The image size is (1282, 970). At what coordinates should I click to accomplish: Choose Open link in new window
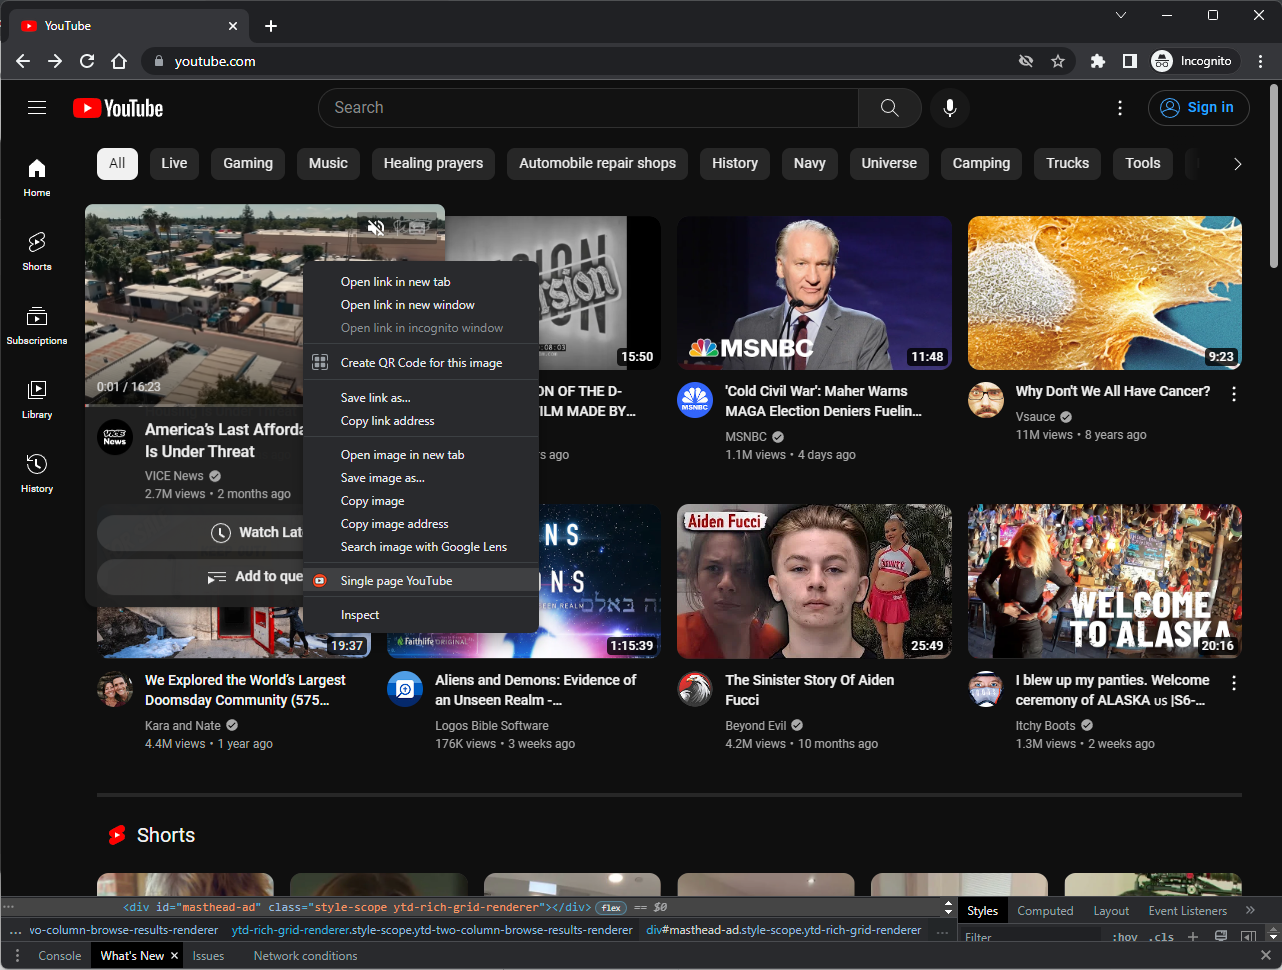tap(421, 305)
